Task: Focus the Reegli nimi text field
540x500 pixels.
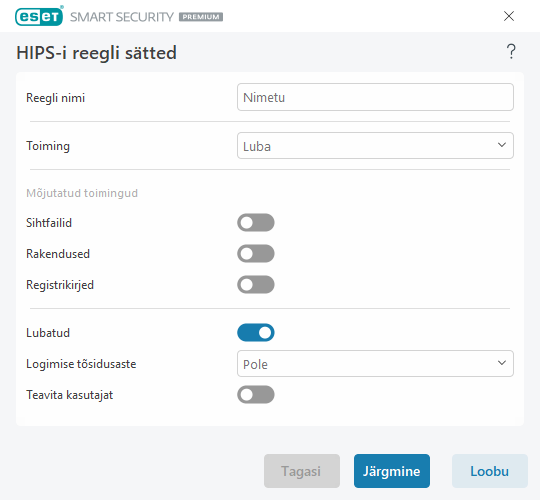Action: [375, 97]
